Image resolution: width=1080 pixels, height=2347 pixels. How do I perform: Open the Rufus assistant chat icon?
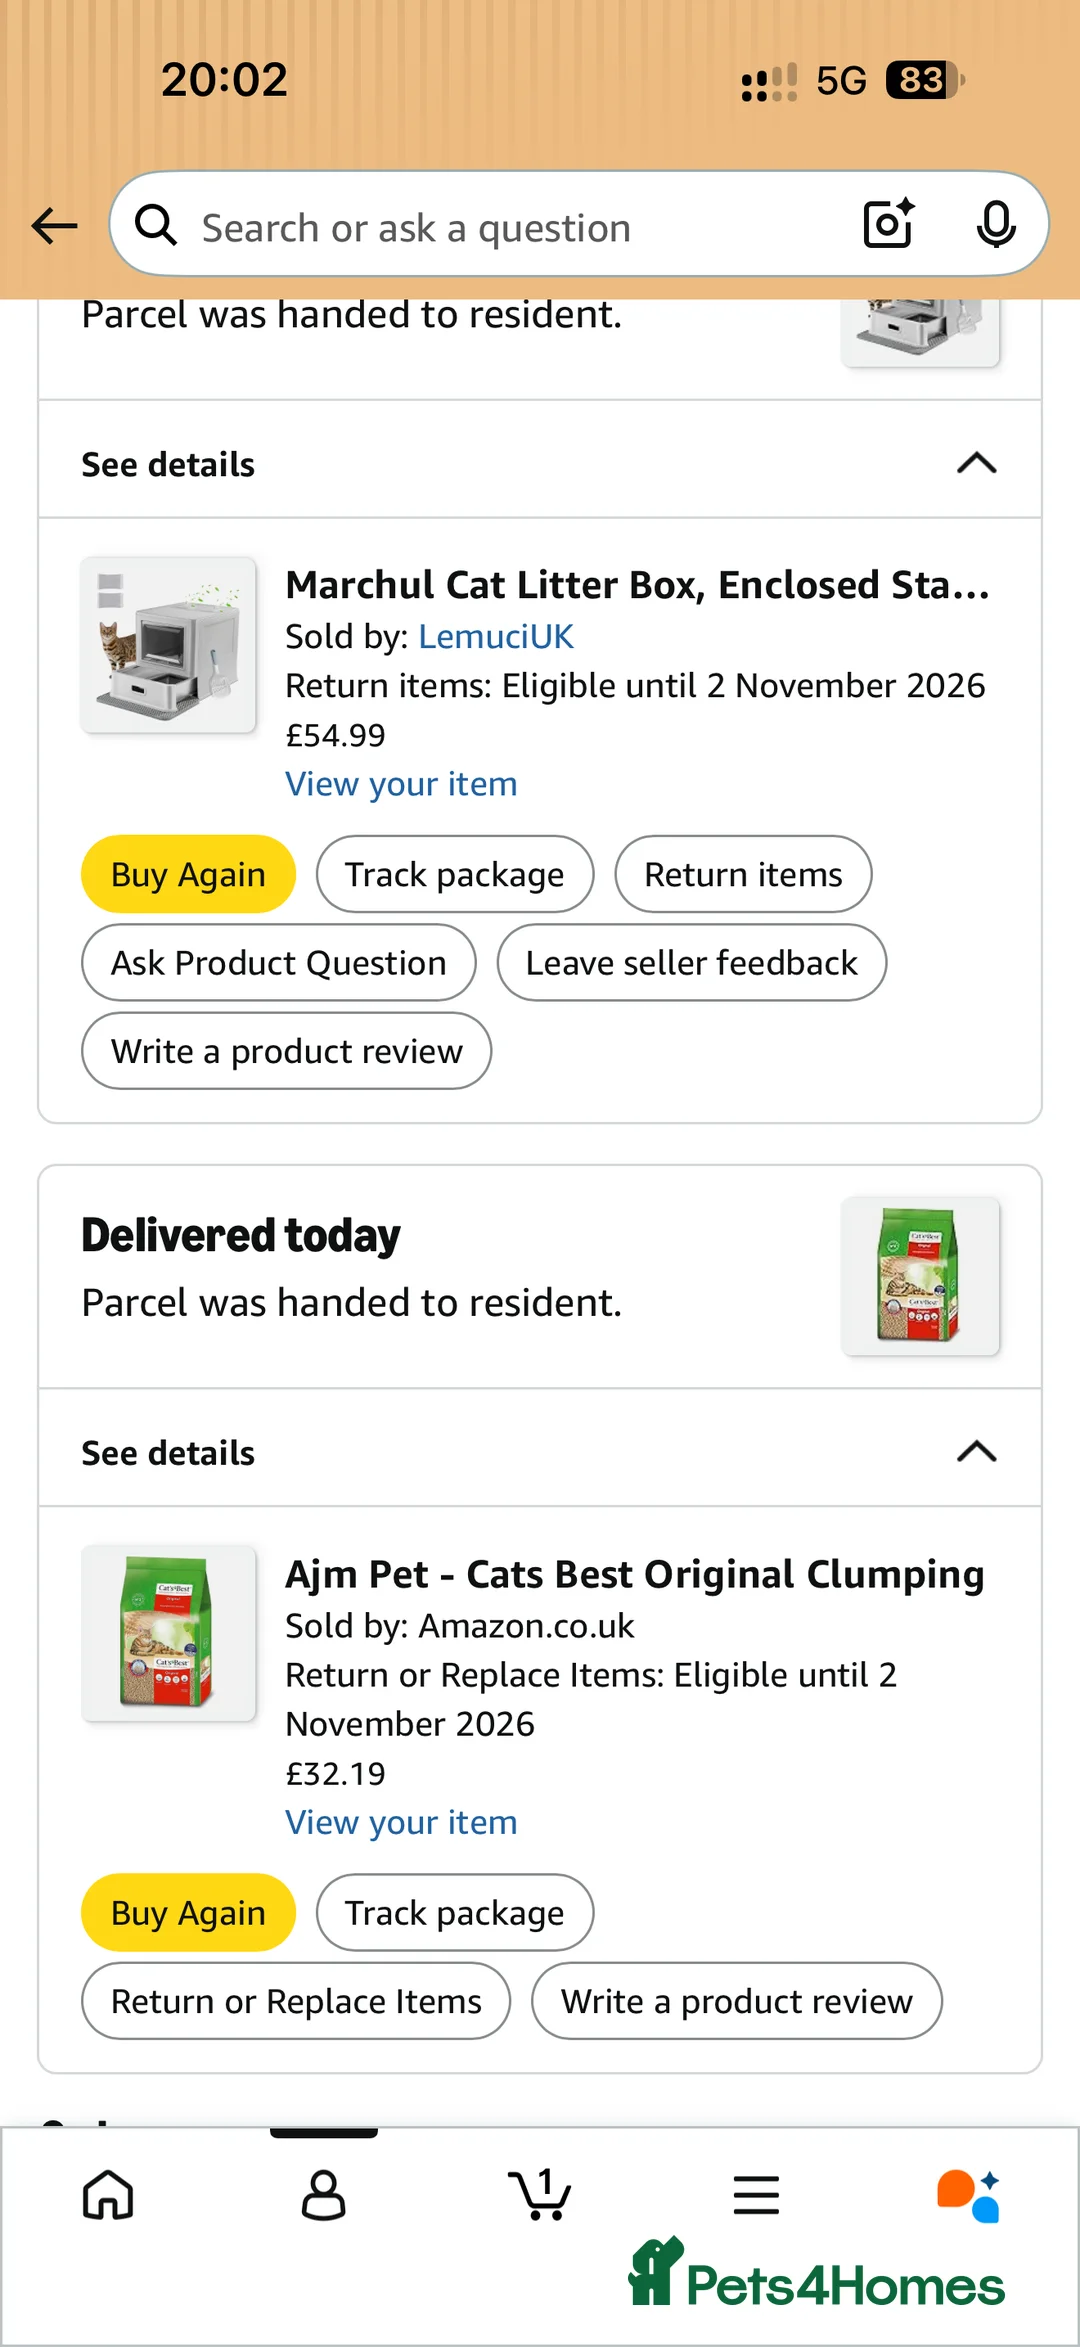968,2195
